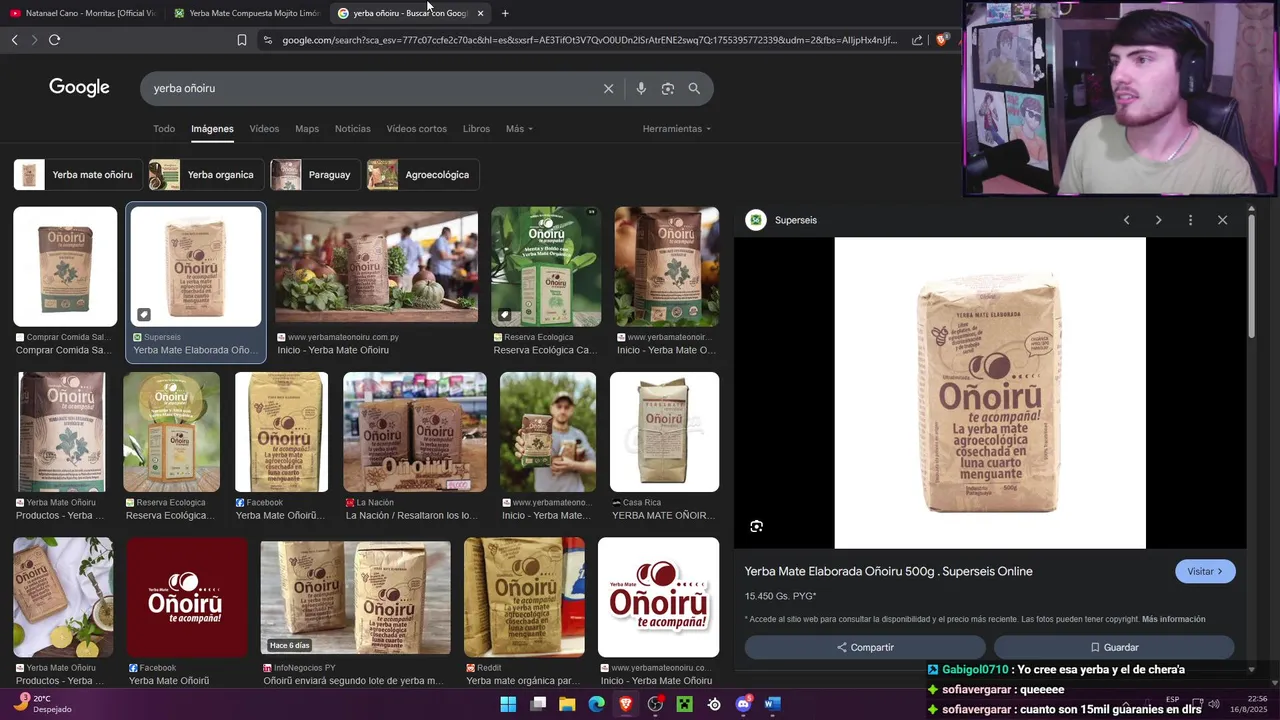Click the Compartir button
This screenshot has height=720, width=1280.
[x=865, y=647]
